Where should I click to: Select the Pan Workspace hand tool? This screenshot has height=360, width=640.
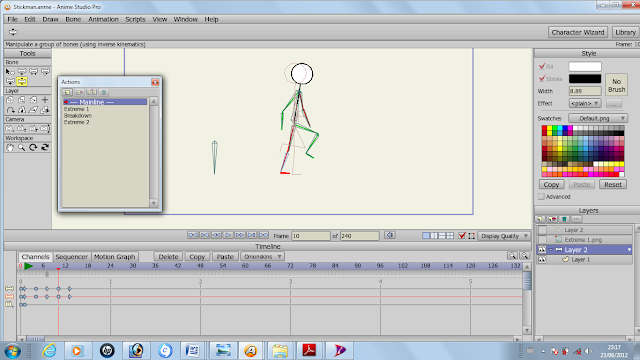[x=10, y=147]
